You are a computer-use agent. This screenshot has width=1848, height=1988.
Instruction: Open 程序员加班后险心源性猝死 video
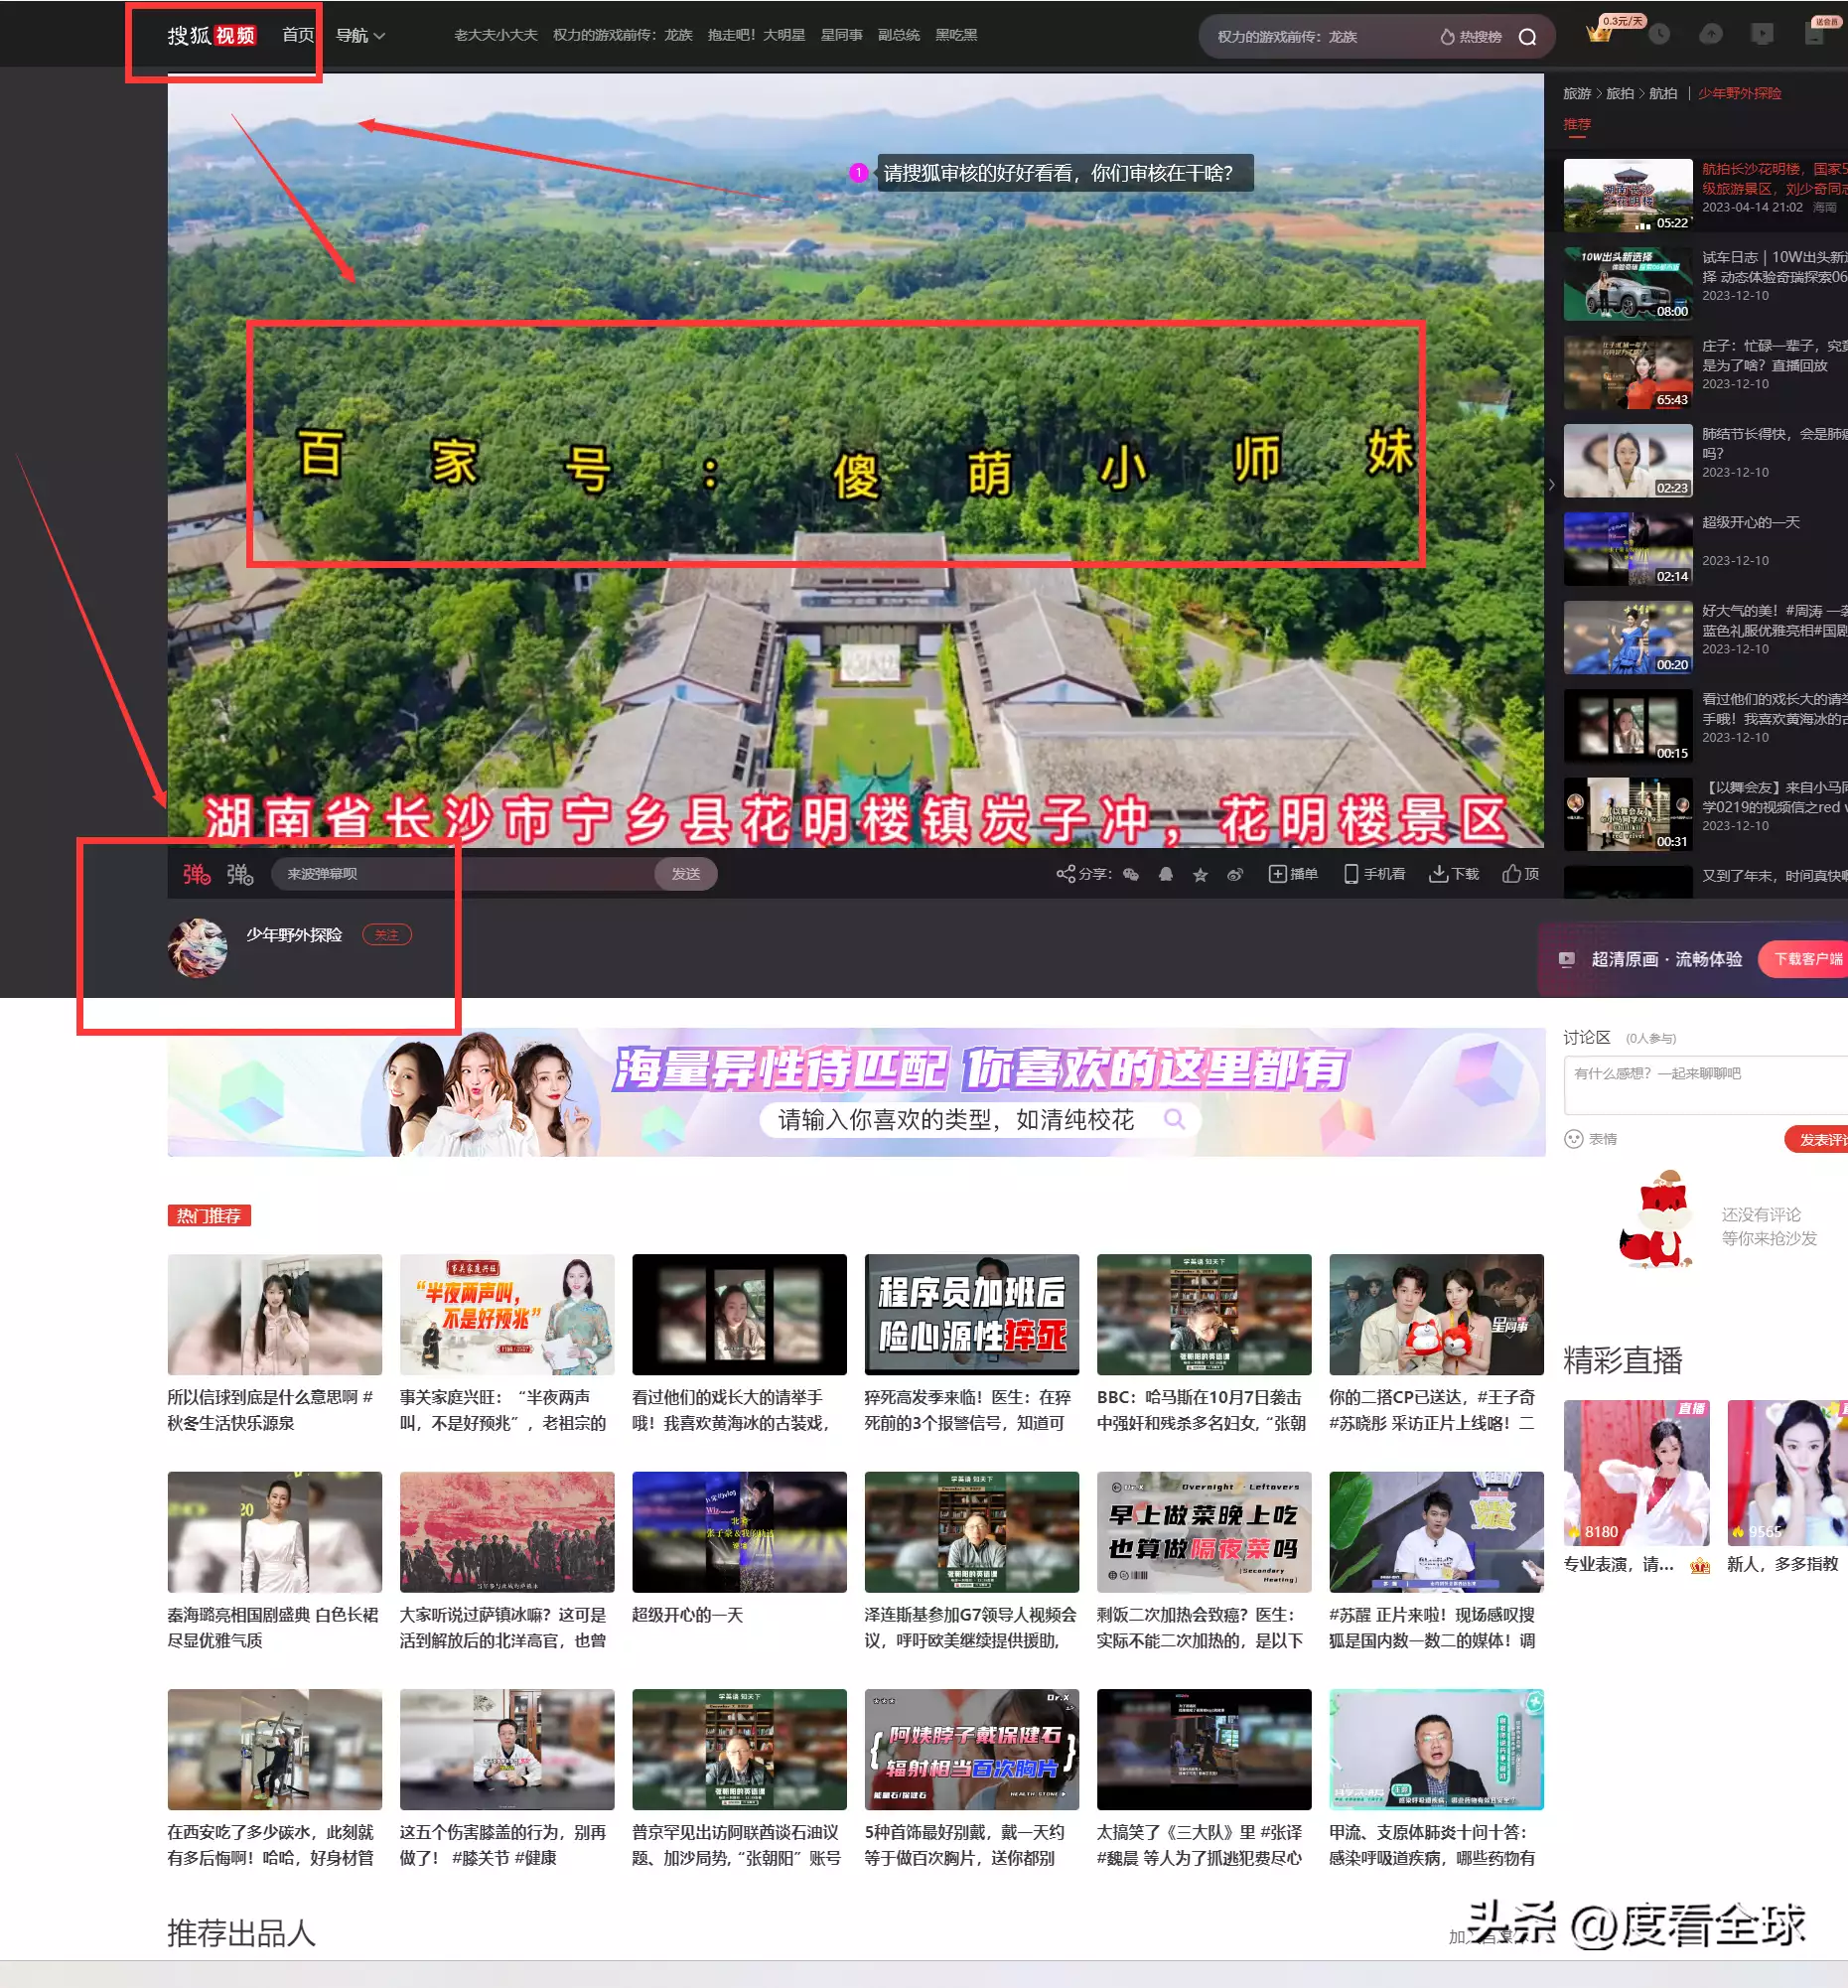tap(971, 1314)
